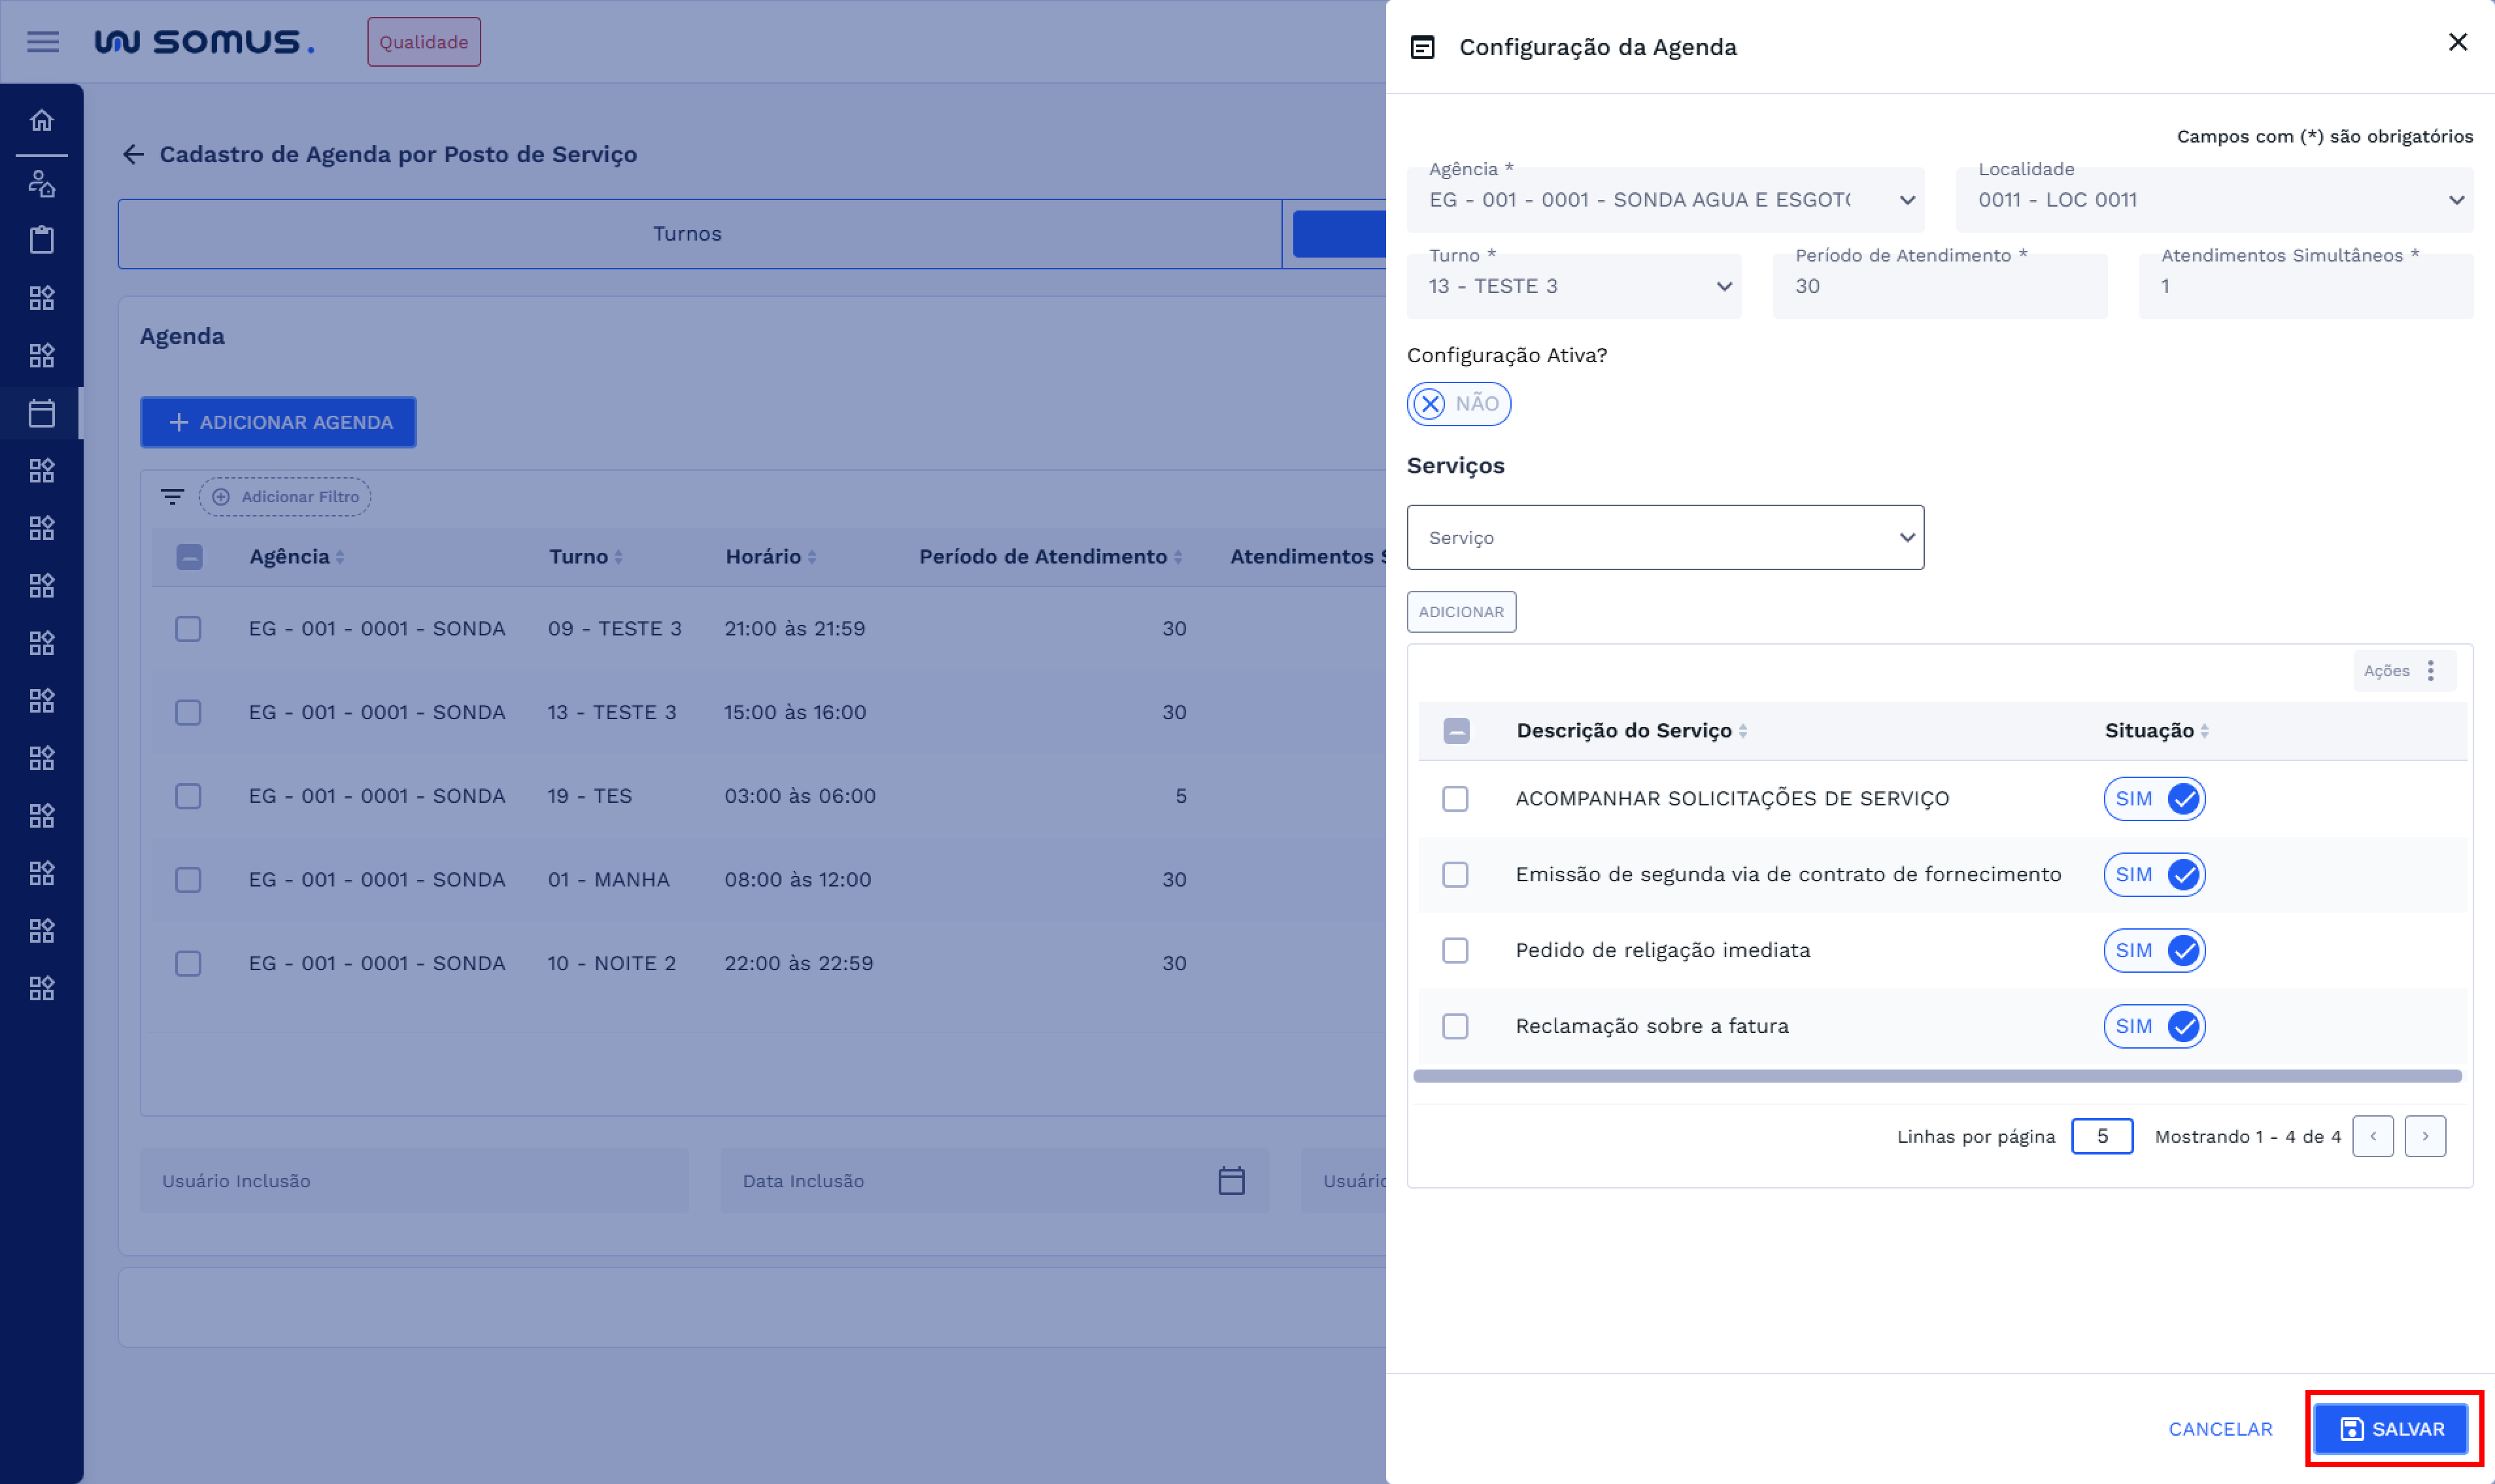Click the clipboard icon in sidebar
The width and height of the screenshot is (2495, 1484).
point(42,240)
